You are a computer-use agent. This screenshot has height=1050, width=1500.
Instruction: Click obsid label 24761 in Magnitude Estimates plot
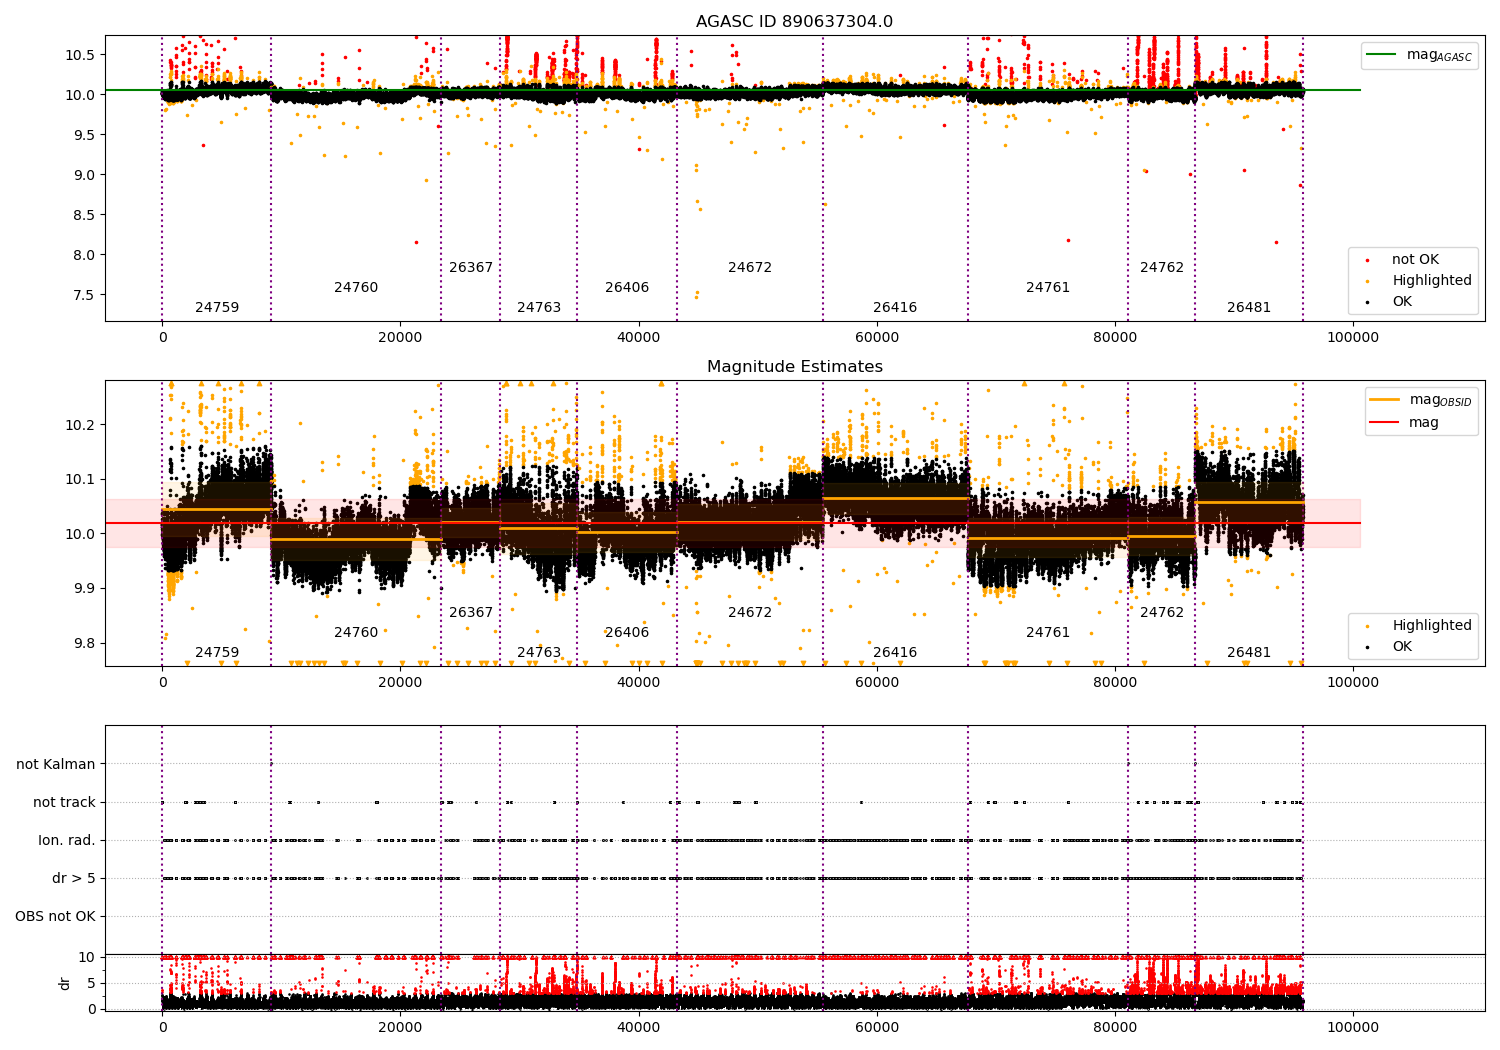click(x=1048, y=633)
